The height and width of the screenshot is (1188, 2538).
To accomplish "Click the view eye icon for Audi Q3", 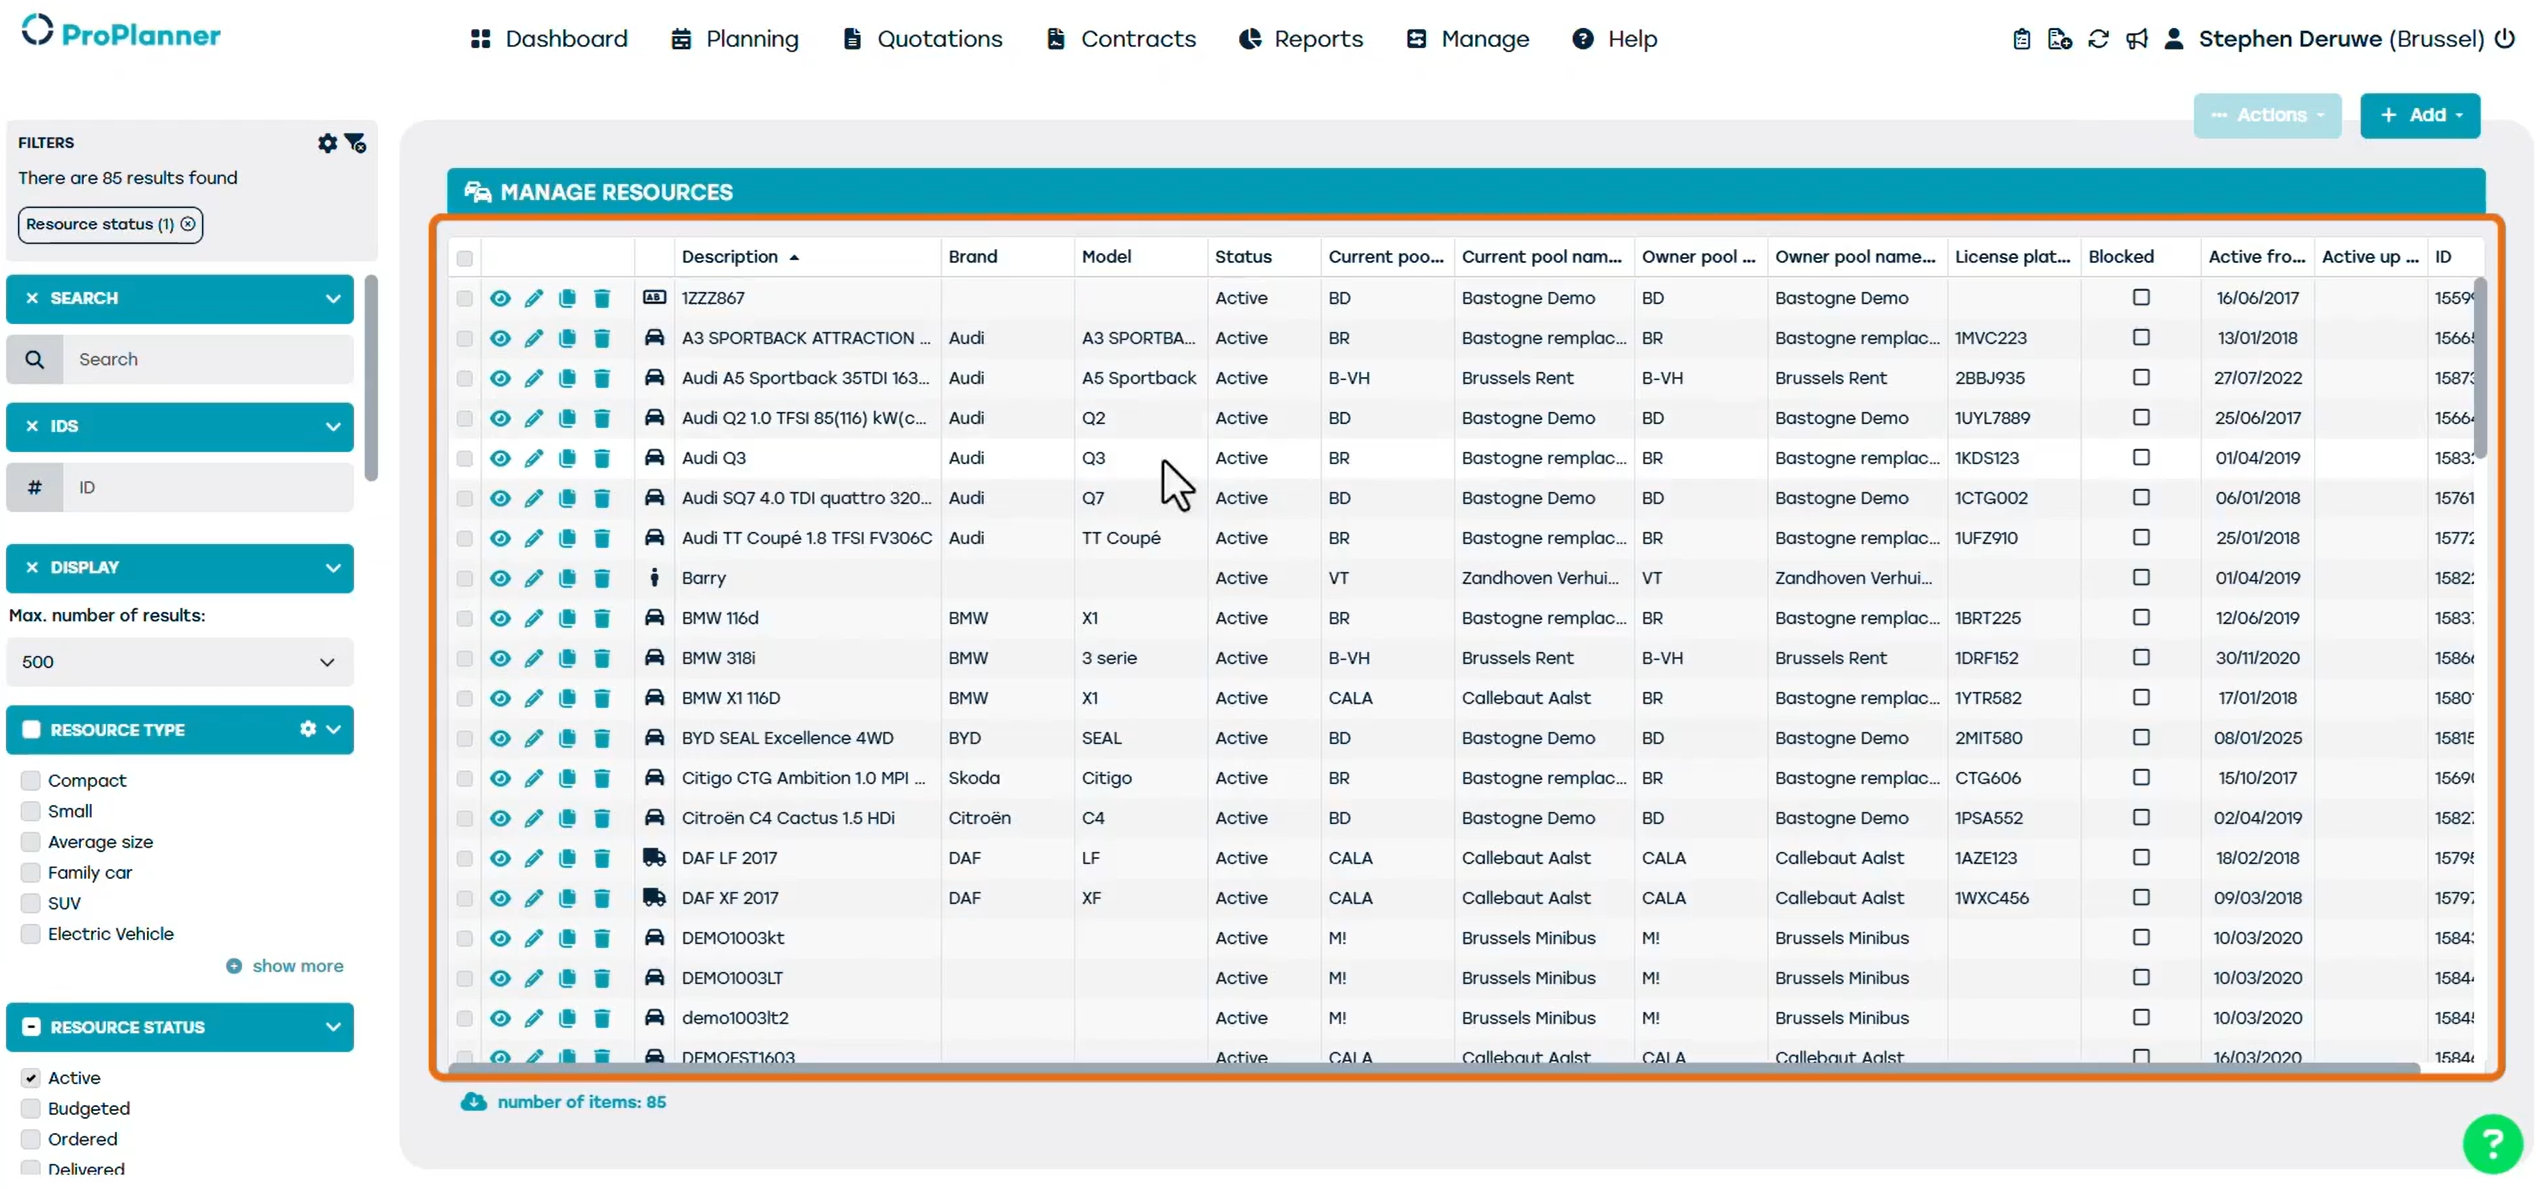I will (x=500, y=458).
